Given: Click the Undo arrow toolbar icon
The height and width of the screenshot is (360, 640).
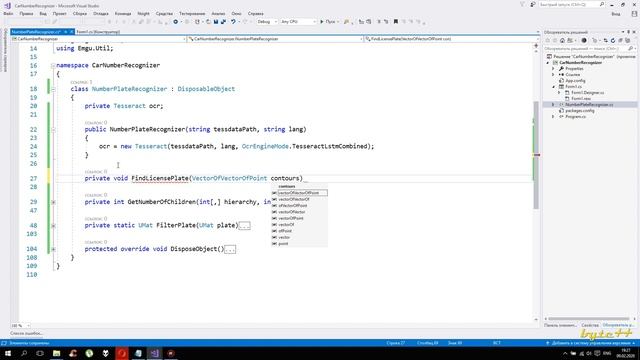Looking at the screenshot, I should click(233, 22).
